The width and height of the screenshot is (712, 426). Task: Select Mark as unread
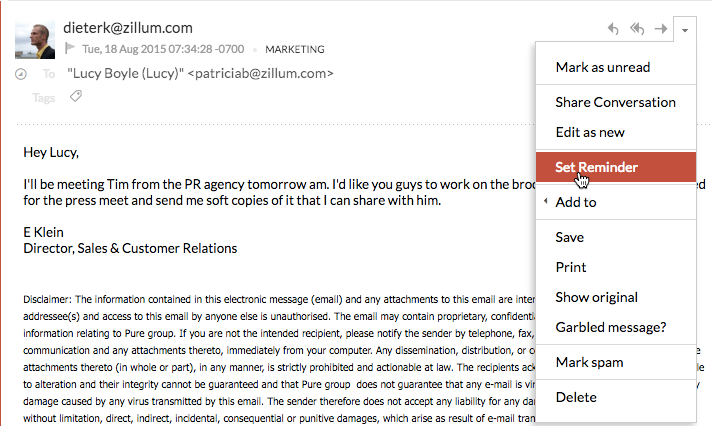603,67
